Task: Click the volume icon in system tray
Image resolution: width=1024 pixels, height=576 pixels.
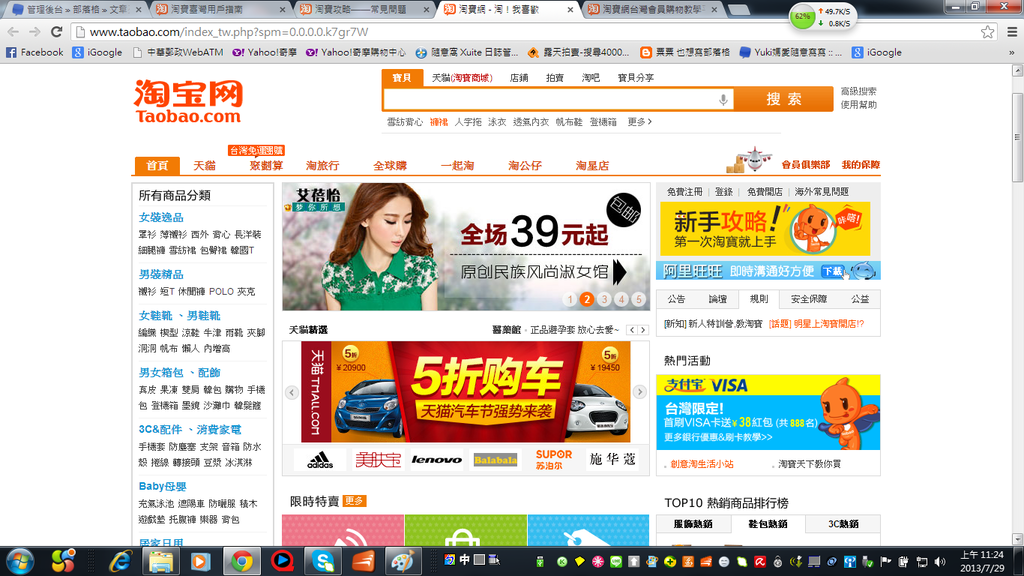Action: [940, 562]
